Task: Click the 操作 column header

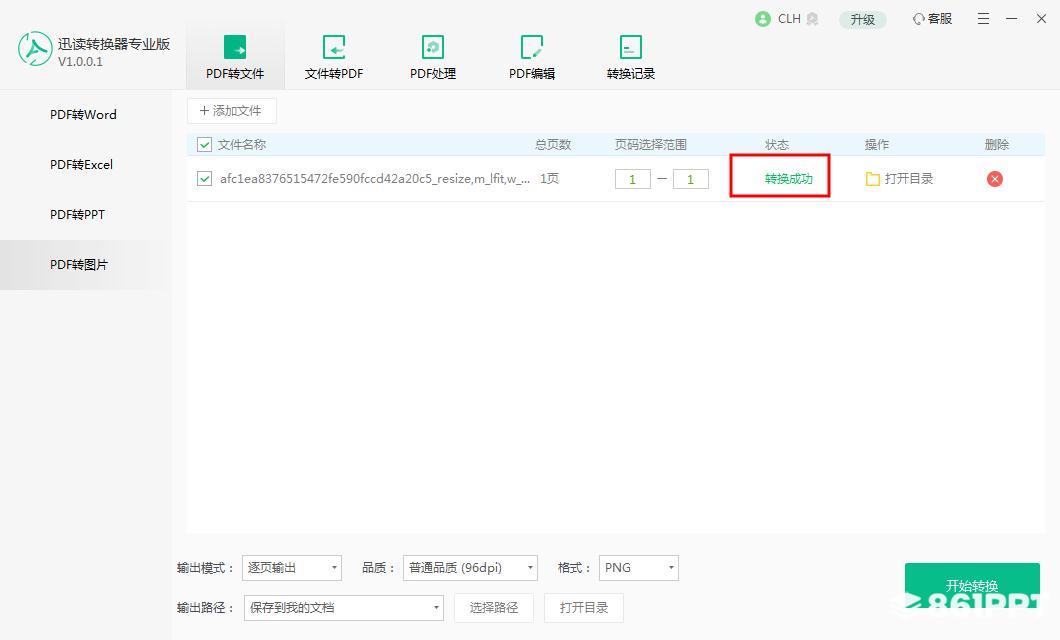Action: 877,145
